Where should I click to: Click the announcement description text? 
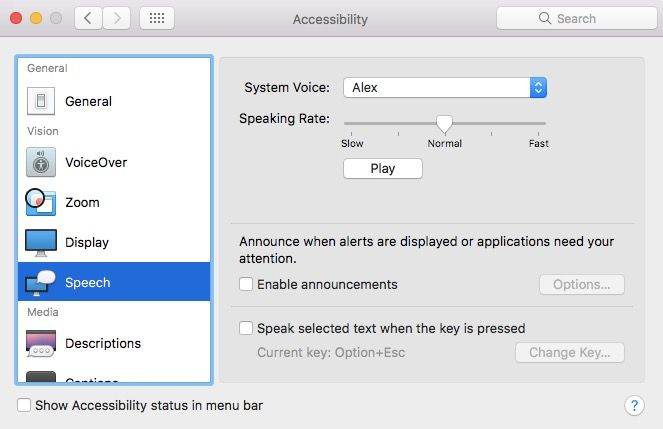click(x=426, y=250)
